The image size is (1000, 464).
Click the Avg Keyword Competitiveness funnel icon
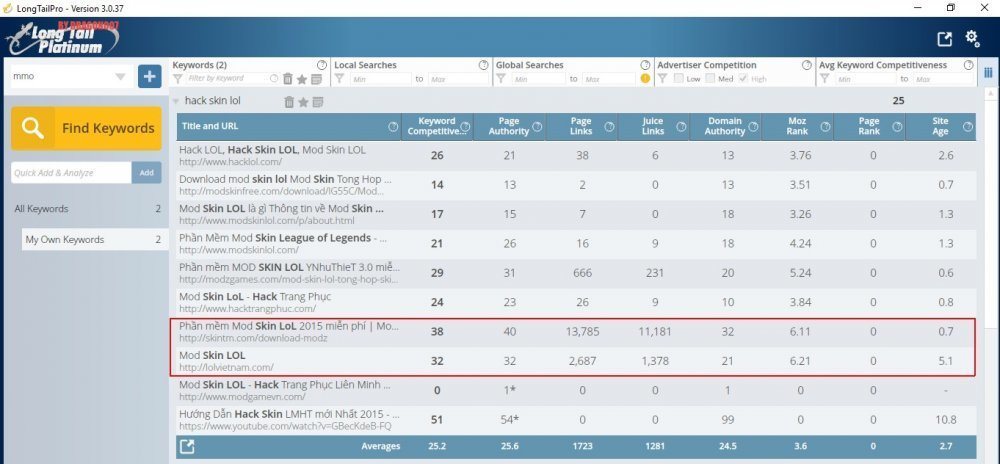(x=825, y=78)
